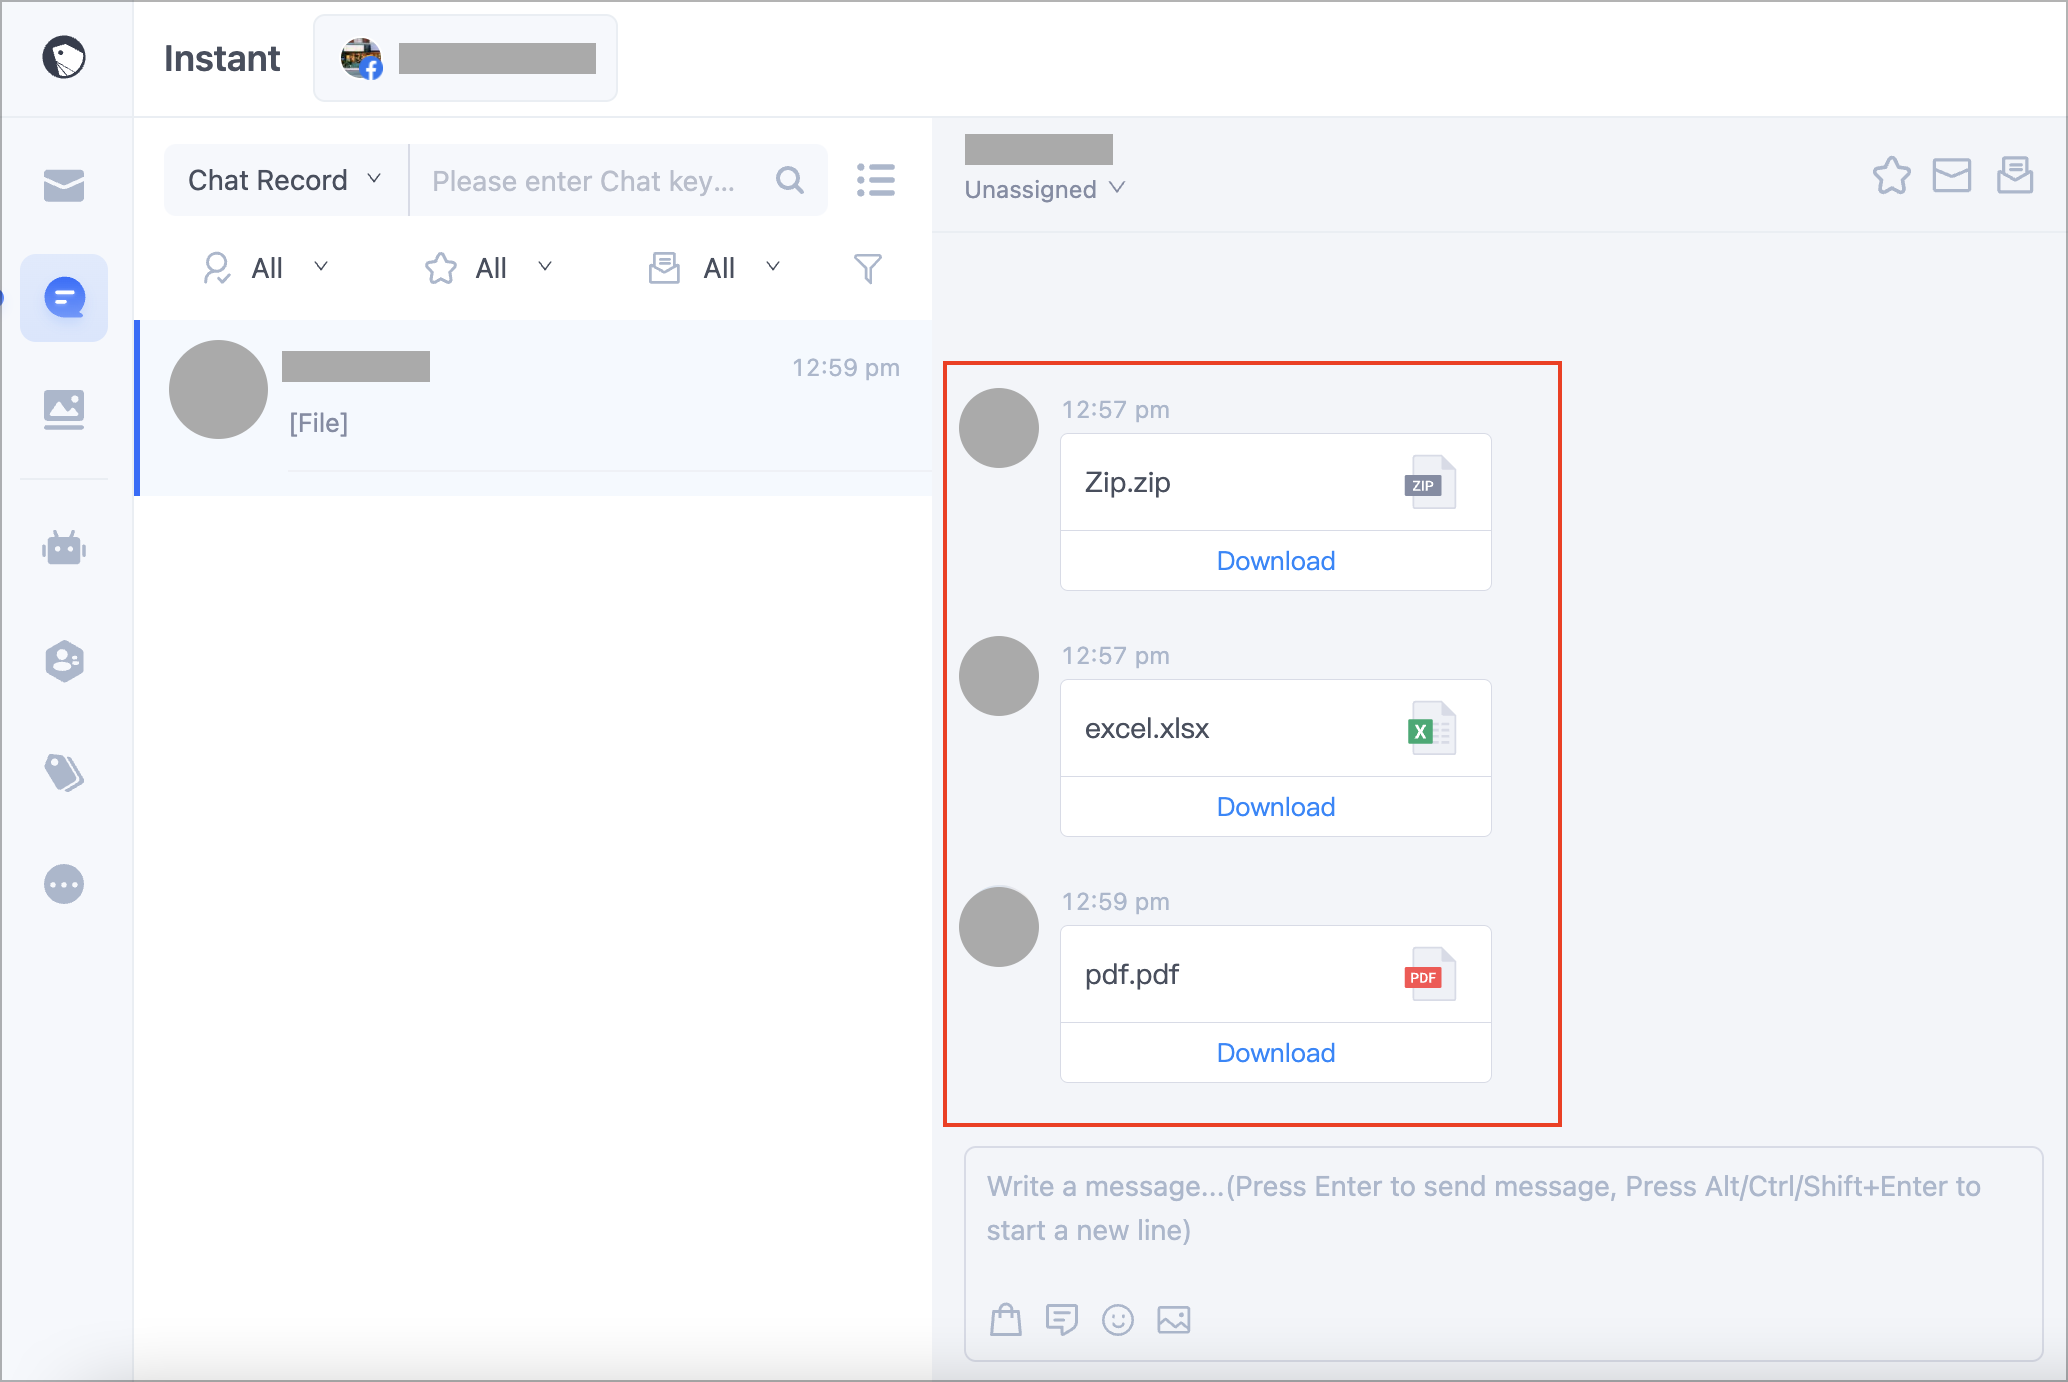Click the search magnifier icon
2068x1382 pixels.
pyautogui.click(x=790, y=180)
